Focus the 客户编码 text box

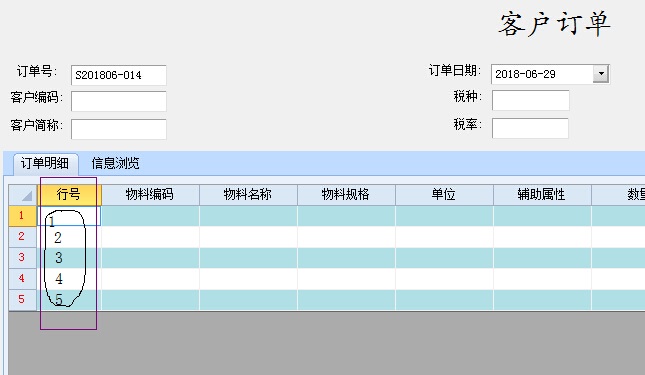point(118,101)
